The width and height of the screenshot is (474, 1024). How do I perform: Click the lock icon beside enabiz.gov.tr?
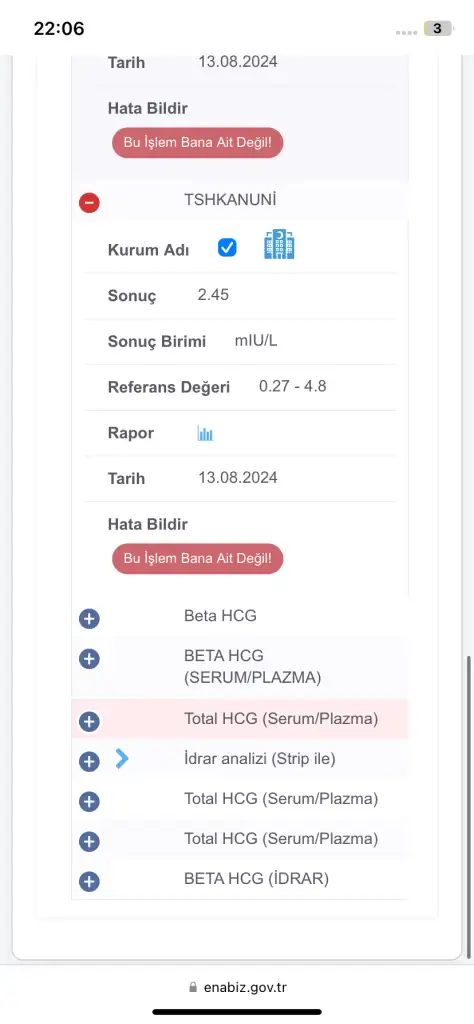point(192,988)
